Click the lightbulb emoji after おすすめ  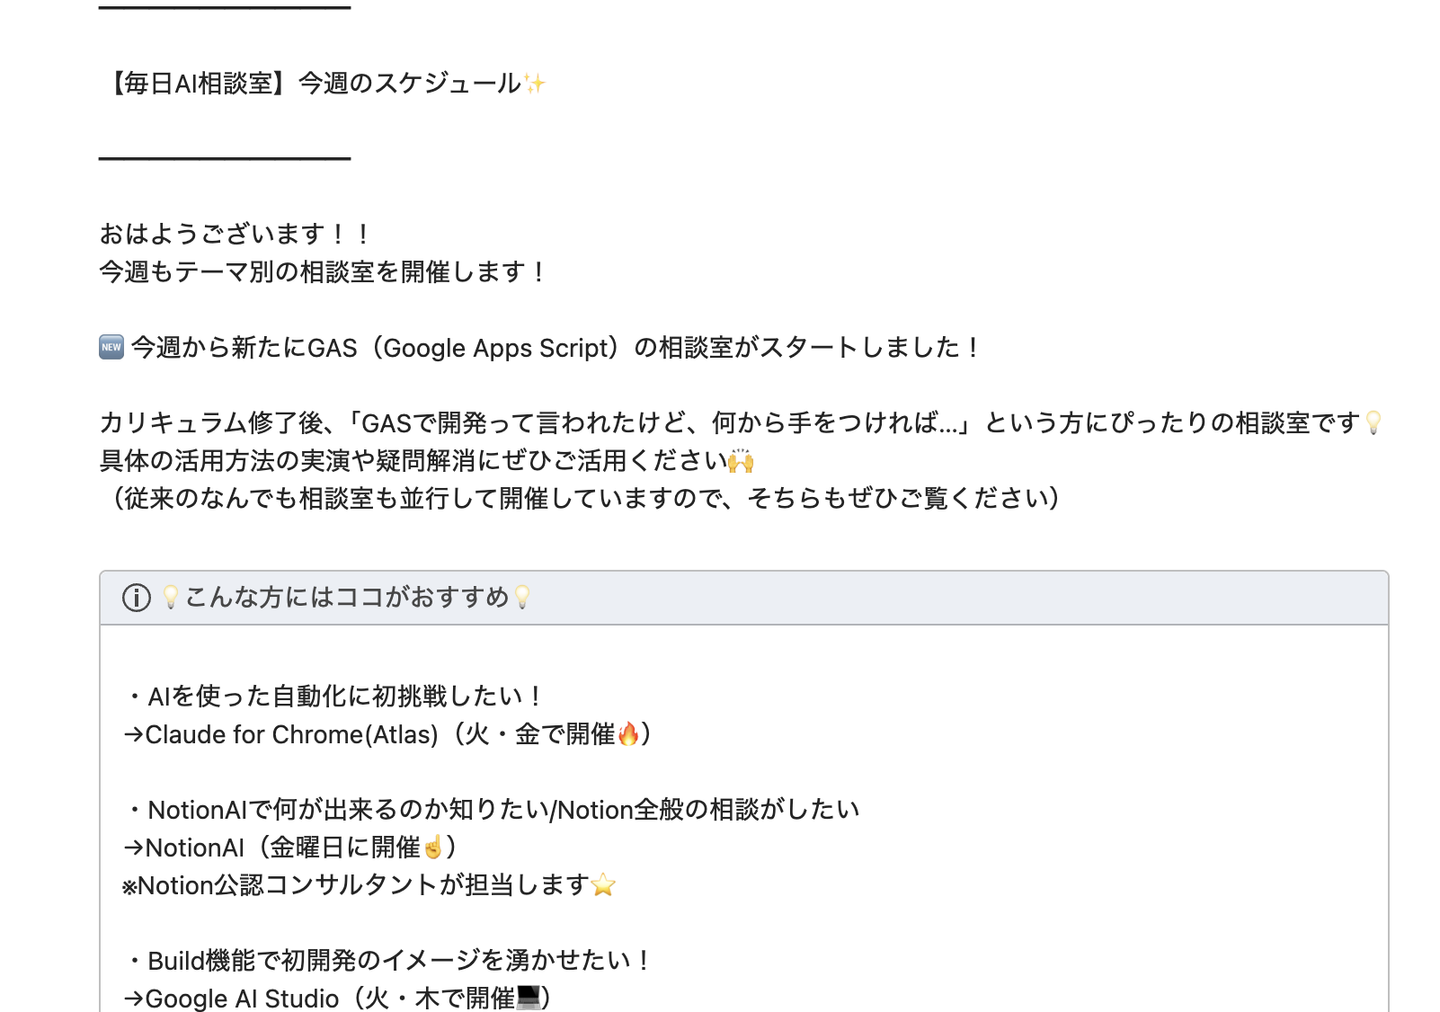pos(522,598)
